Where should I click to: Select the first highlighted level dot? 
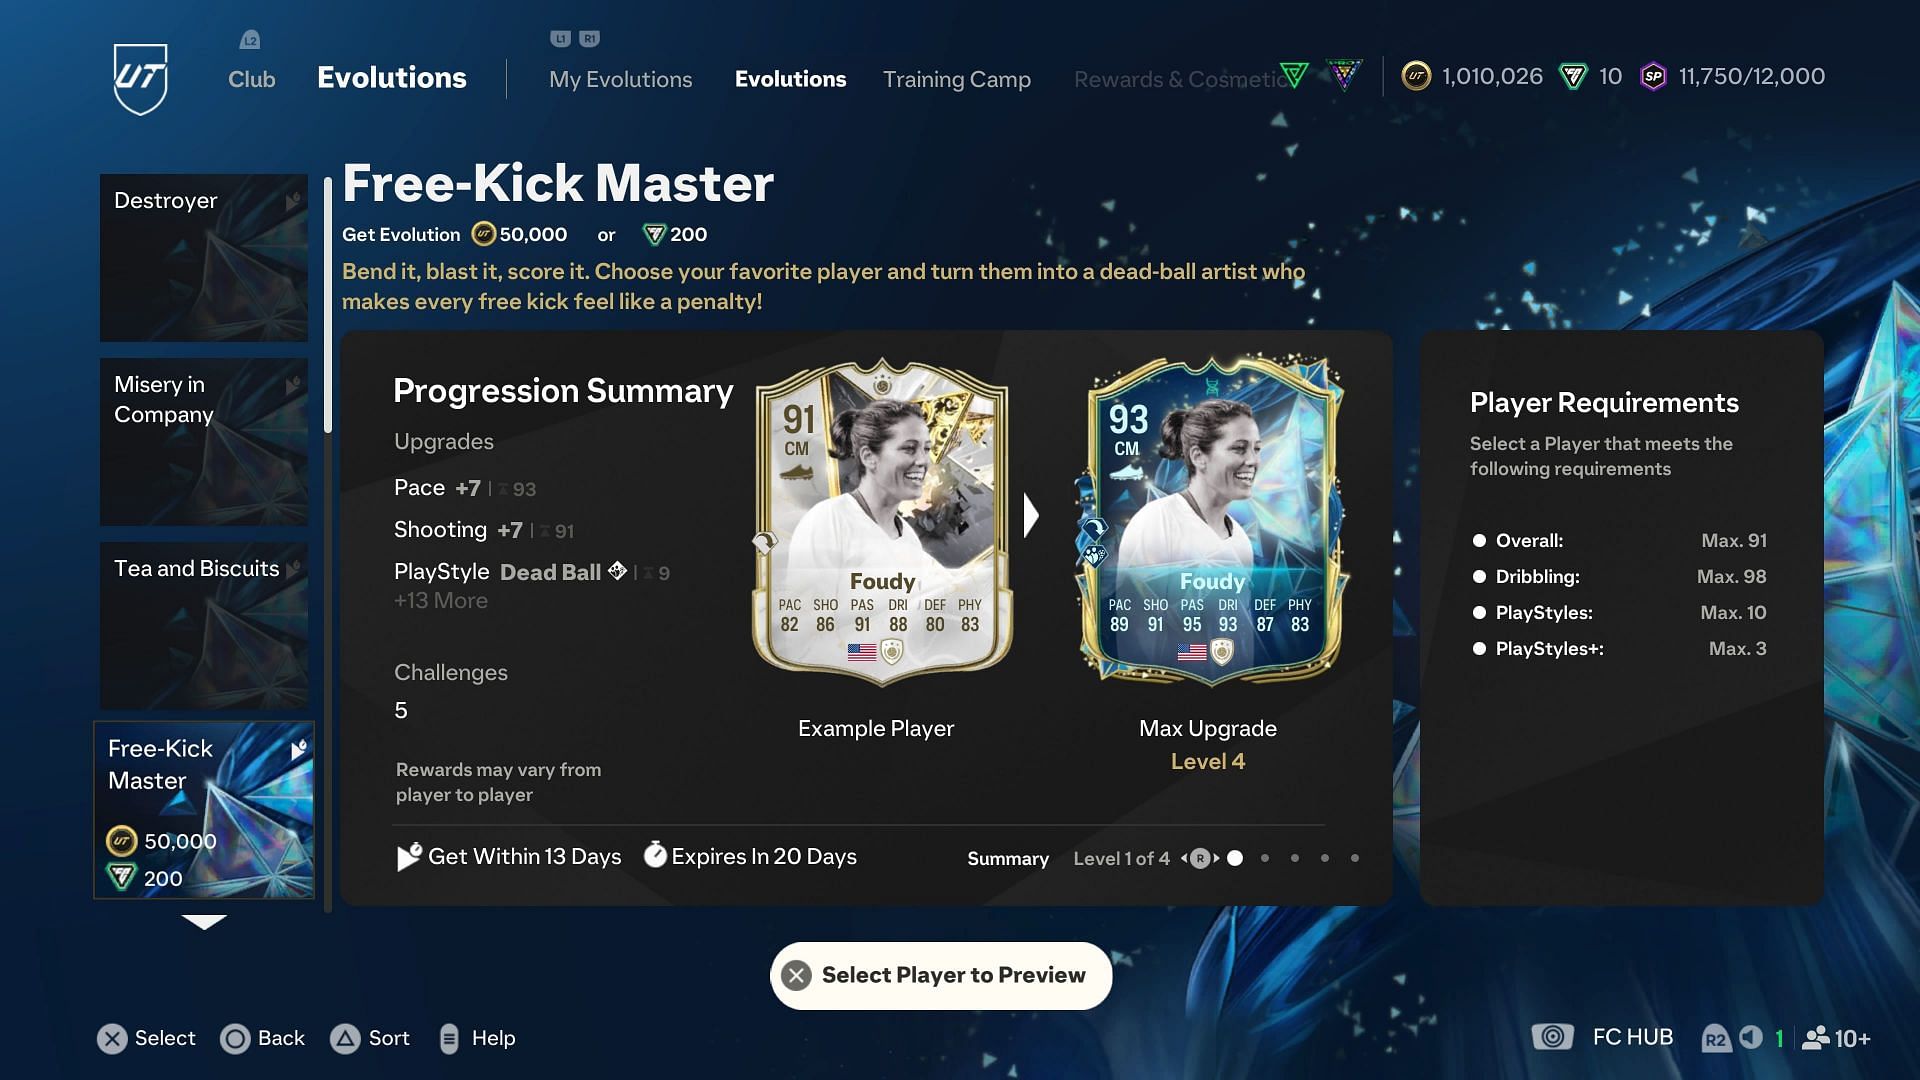pos(1235,858)
